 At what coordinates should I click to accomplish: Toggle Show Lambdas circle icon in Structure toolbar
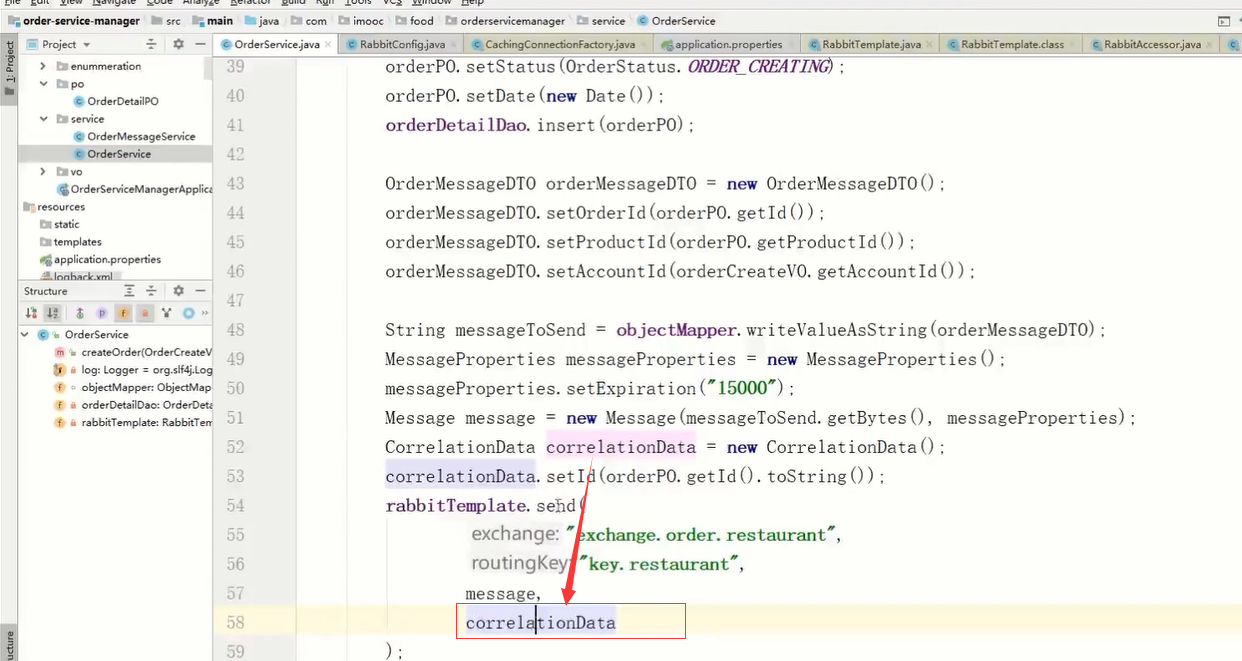188,313
